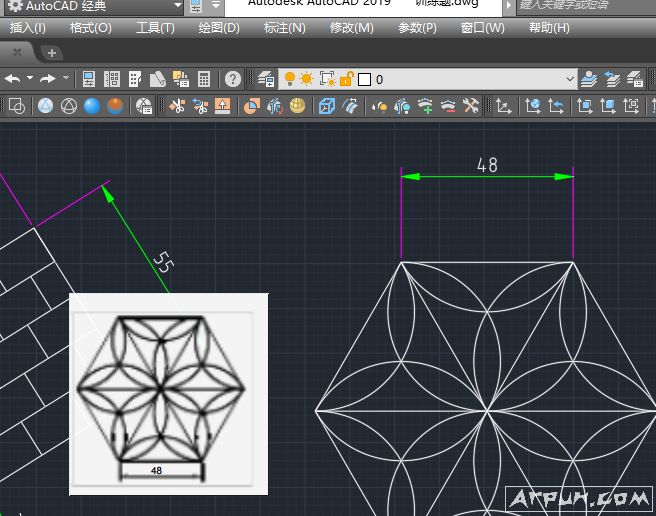Close the current drawing tab X

click(17, 52)
